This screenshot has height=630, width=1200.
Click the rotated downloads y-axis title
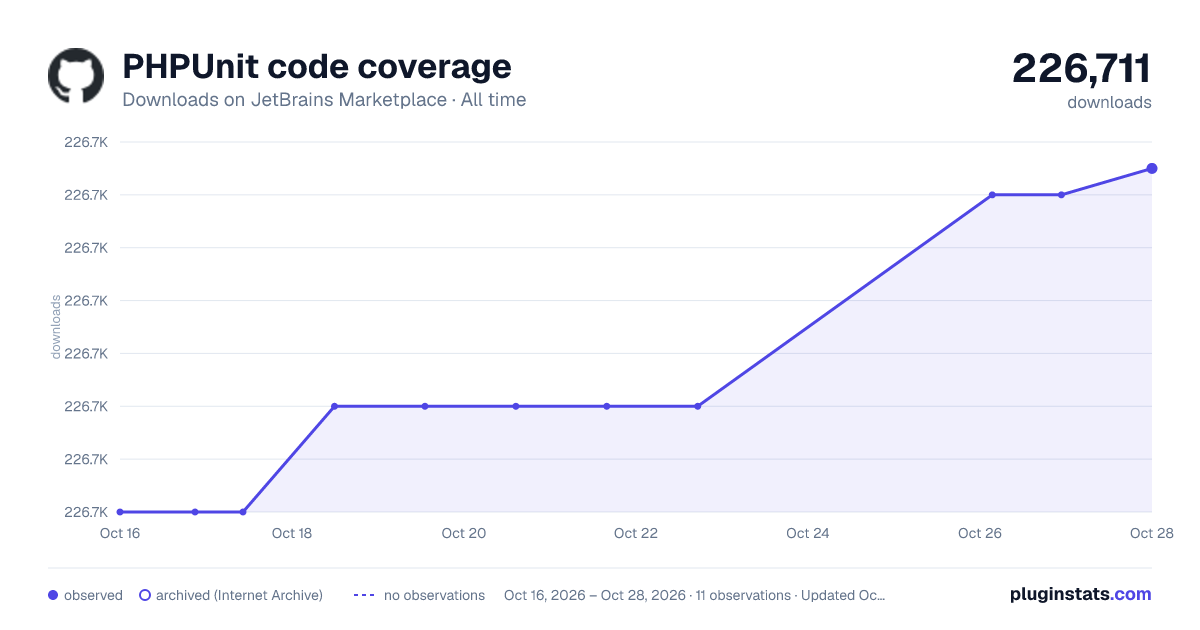coord(56,326)
